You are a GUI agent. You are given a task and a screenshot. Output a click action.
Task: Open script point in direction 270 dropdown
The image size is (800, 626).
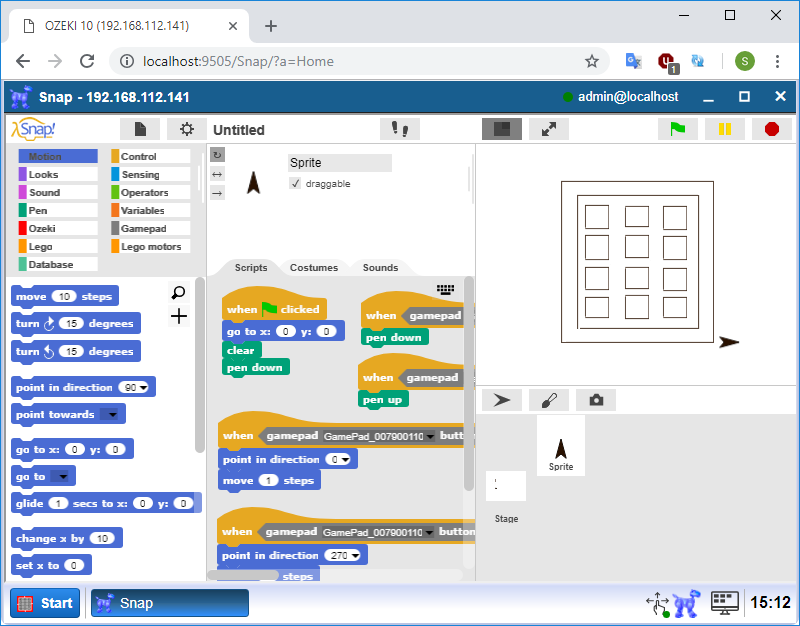point(355,556)
